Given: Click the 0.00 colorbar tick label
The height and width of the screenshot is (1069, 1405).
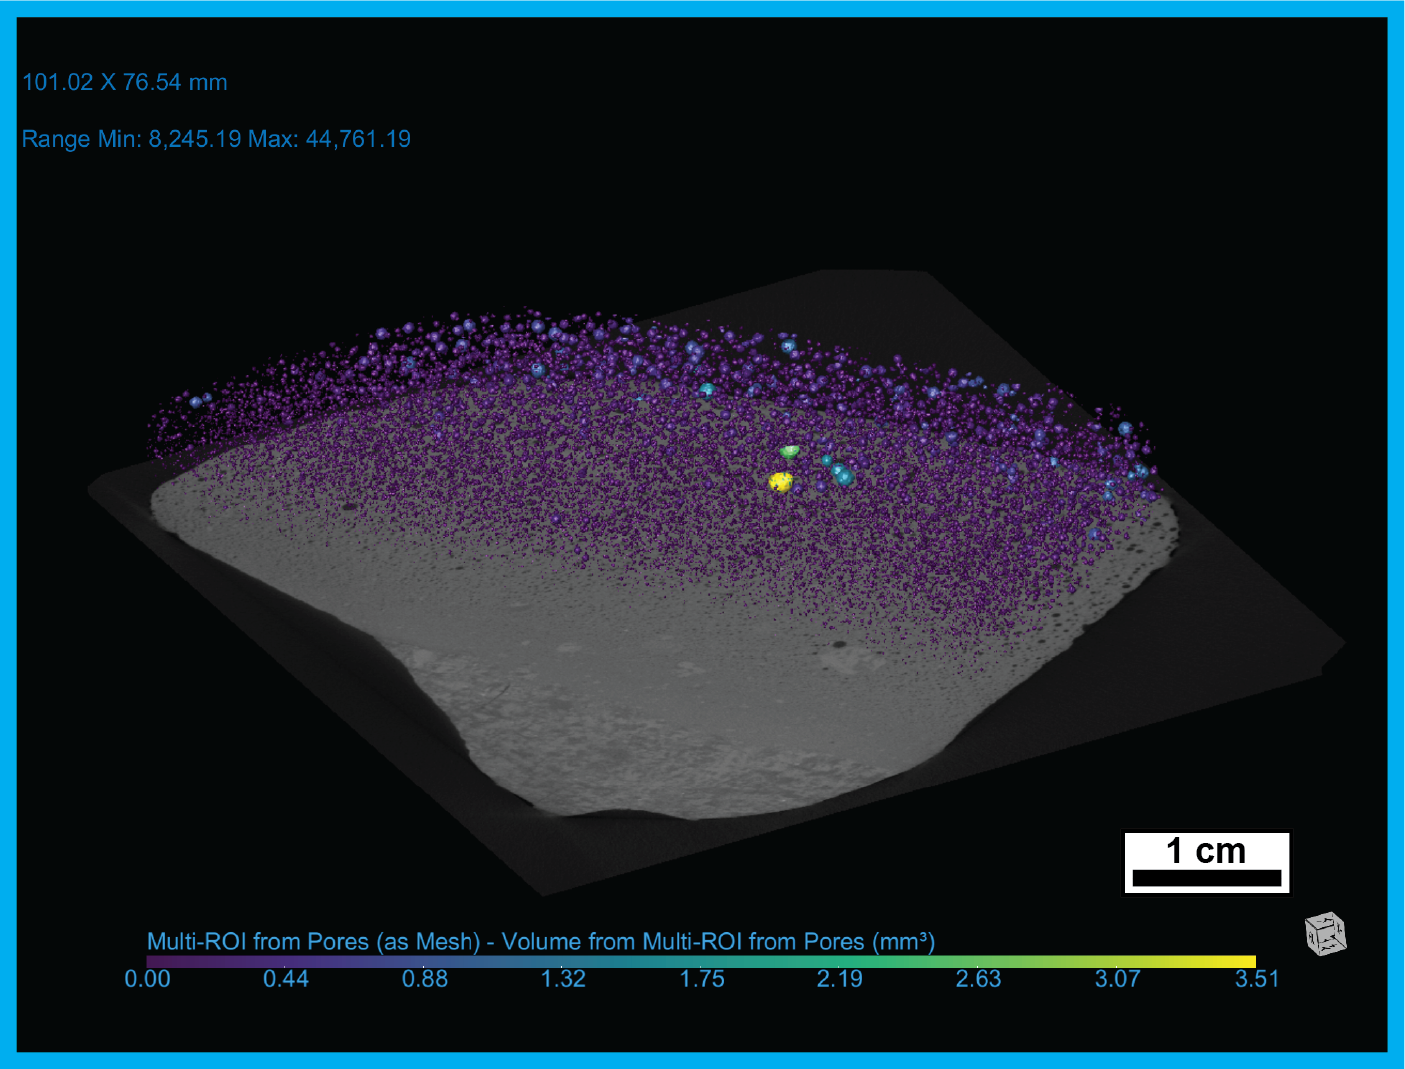Looking at the screenshot, I should [x=147, y=979].
